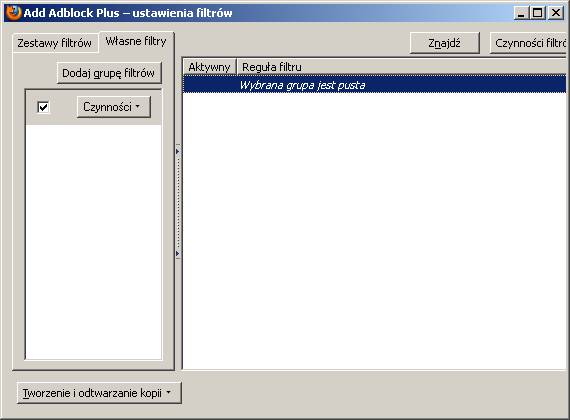Sort by the Aktywny column header

coord(209,67)
